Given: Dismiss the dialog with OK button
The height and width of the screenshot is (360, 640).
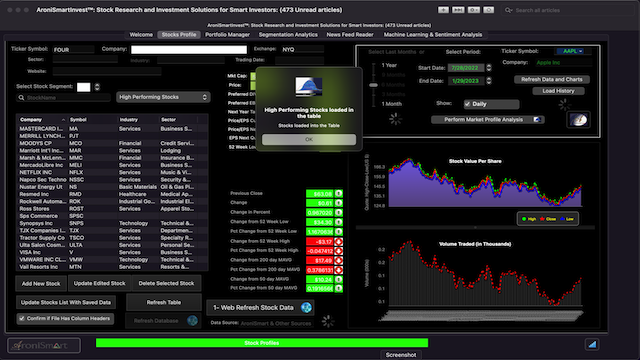Looking at the screenshot, I should (309, 139).
